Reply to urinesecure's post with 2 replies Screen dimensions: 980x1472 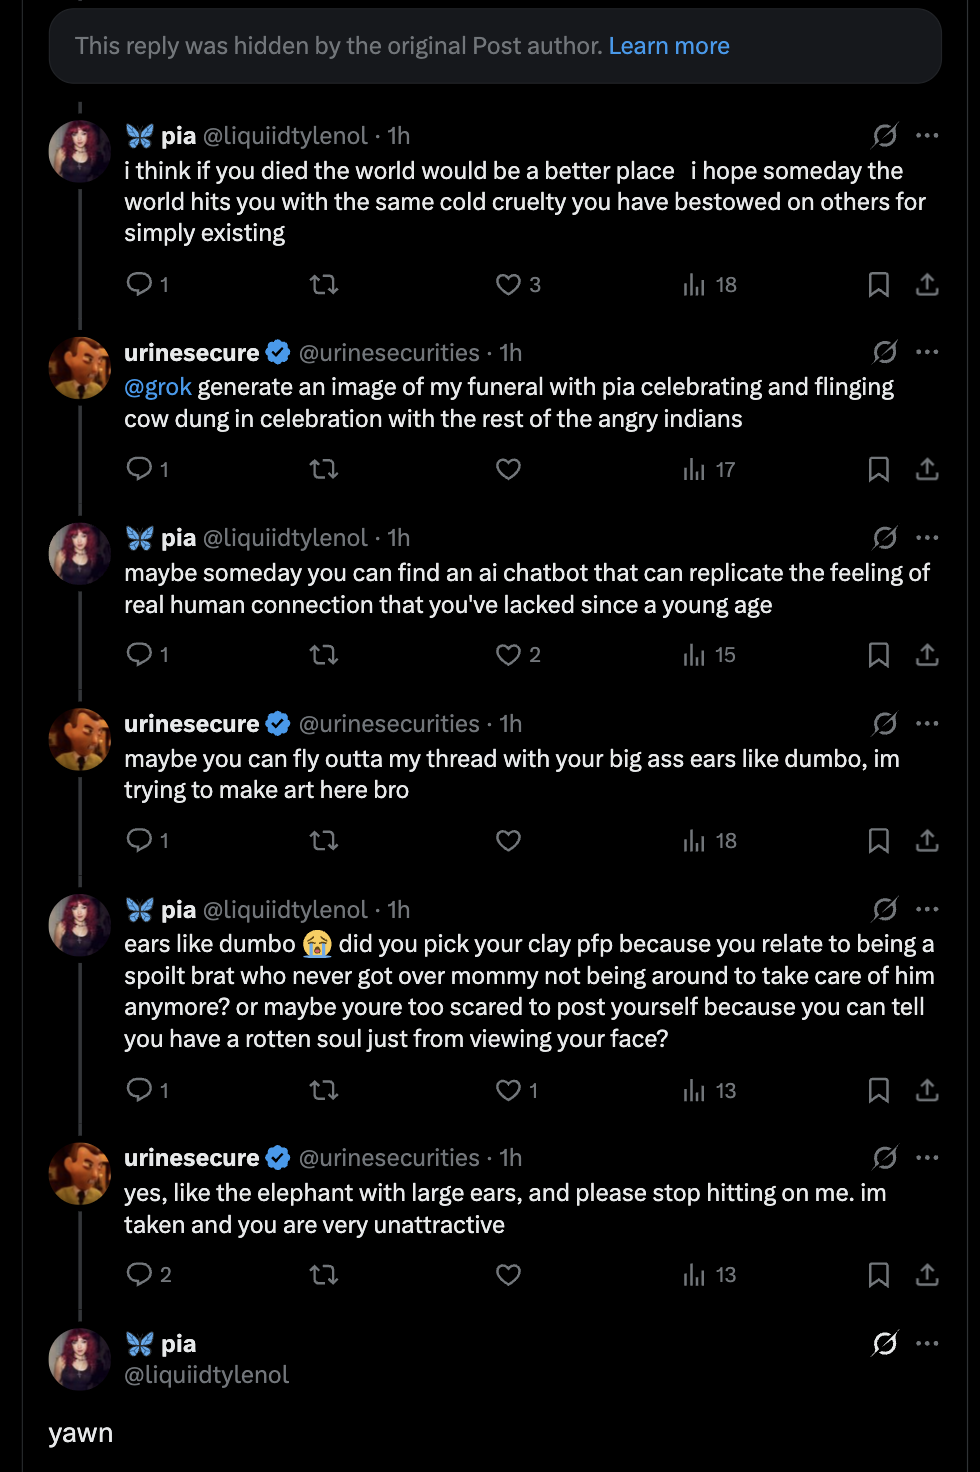pyautogui.click(x=140, y=1274)
